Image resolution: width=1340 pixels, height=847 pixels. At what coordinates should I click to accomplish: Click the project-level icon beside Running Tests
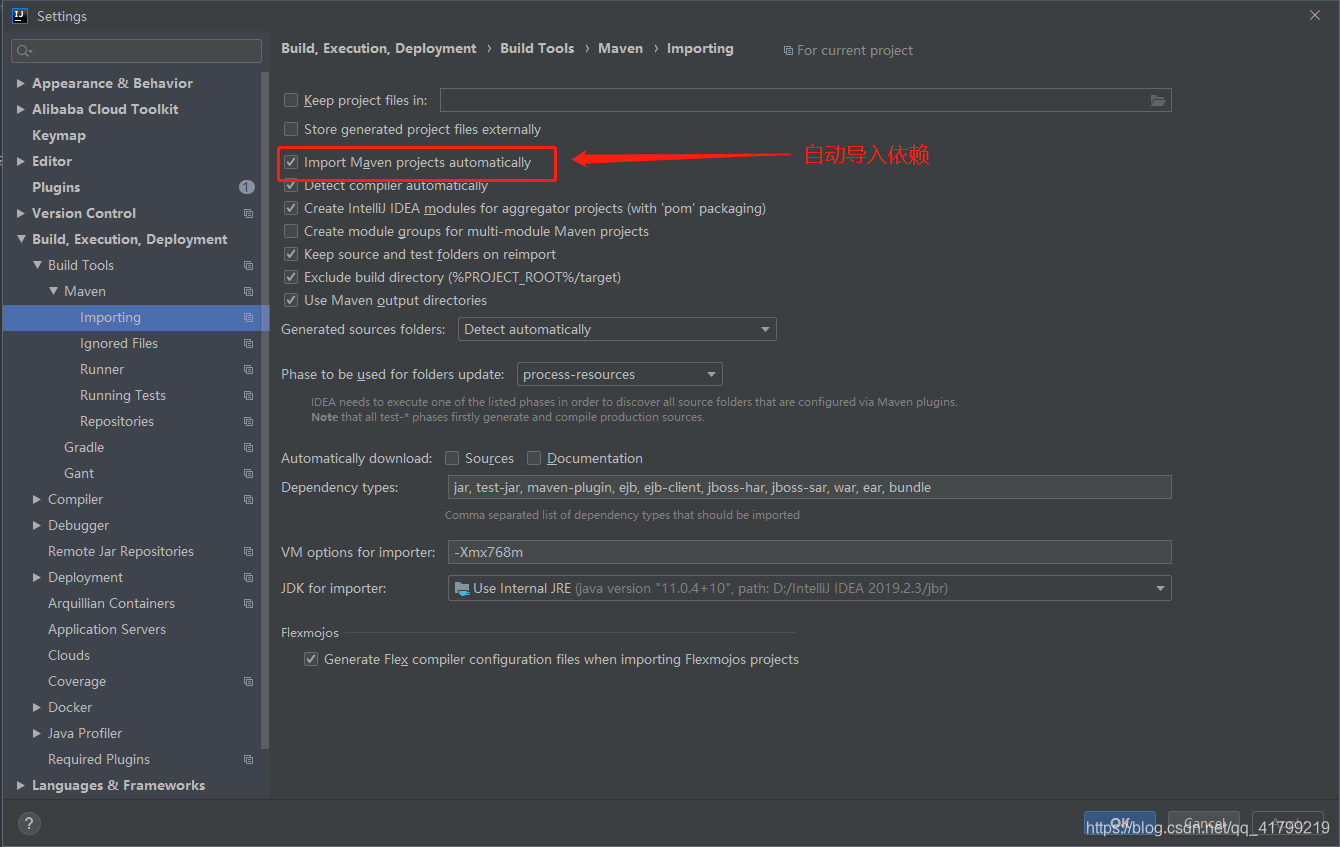tap(248, 395)
